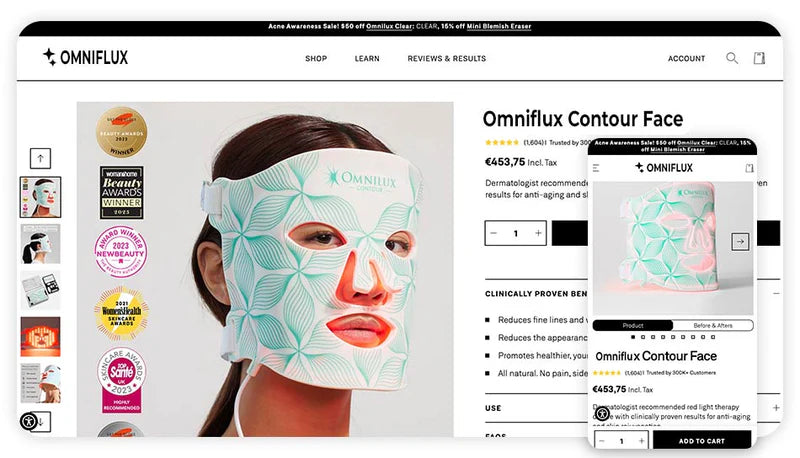800x458 pixels.
Task: Open Reviews & Results menu item
Action: click(x=446, y=59)
